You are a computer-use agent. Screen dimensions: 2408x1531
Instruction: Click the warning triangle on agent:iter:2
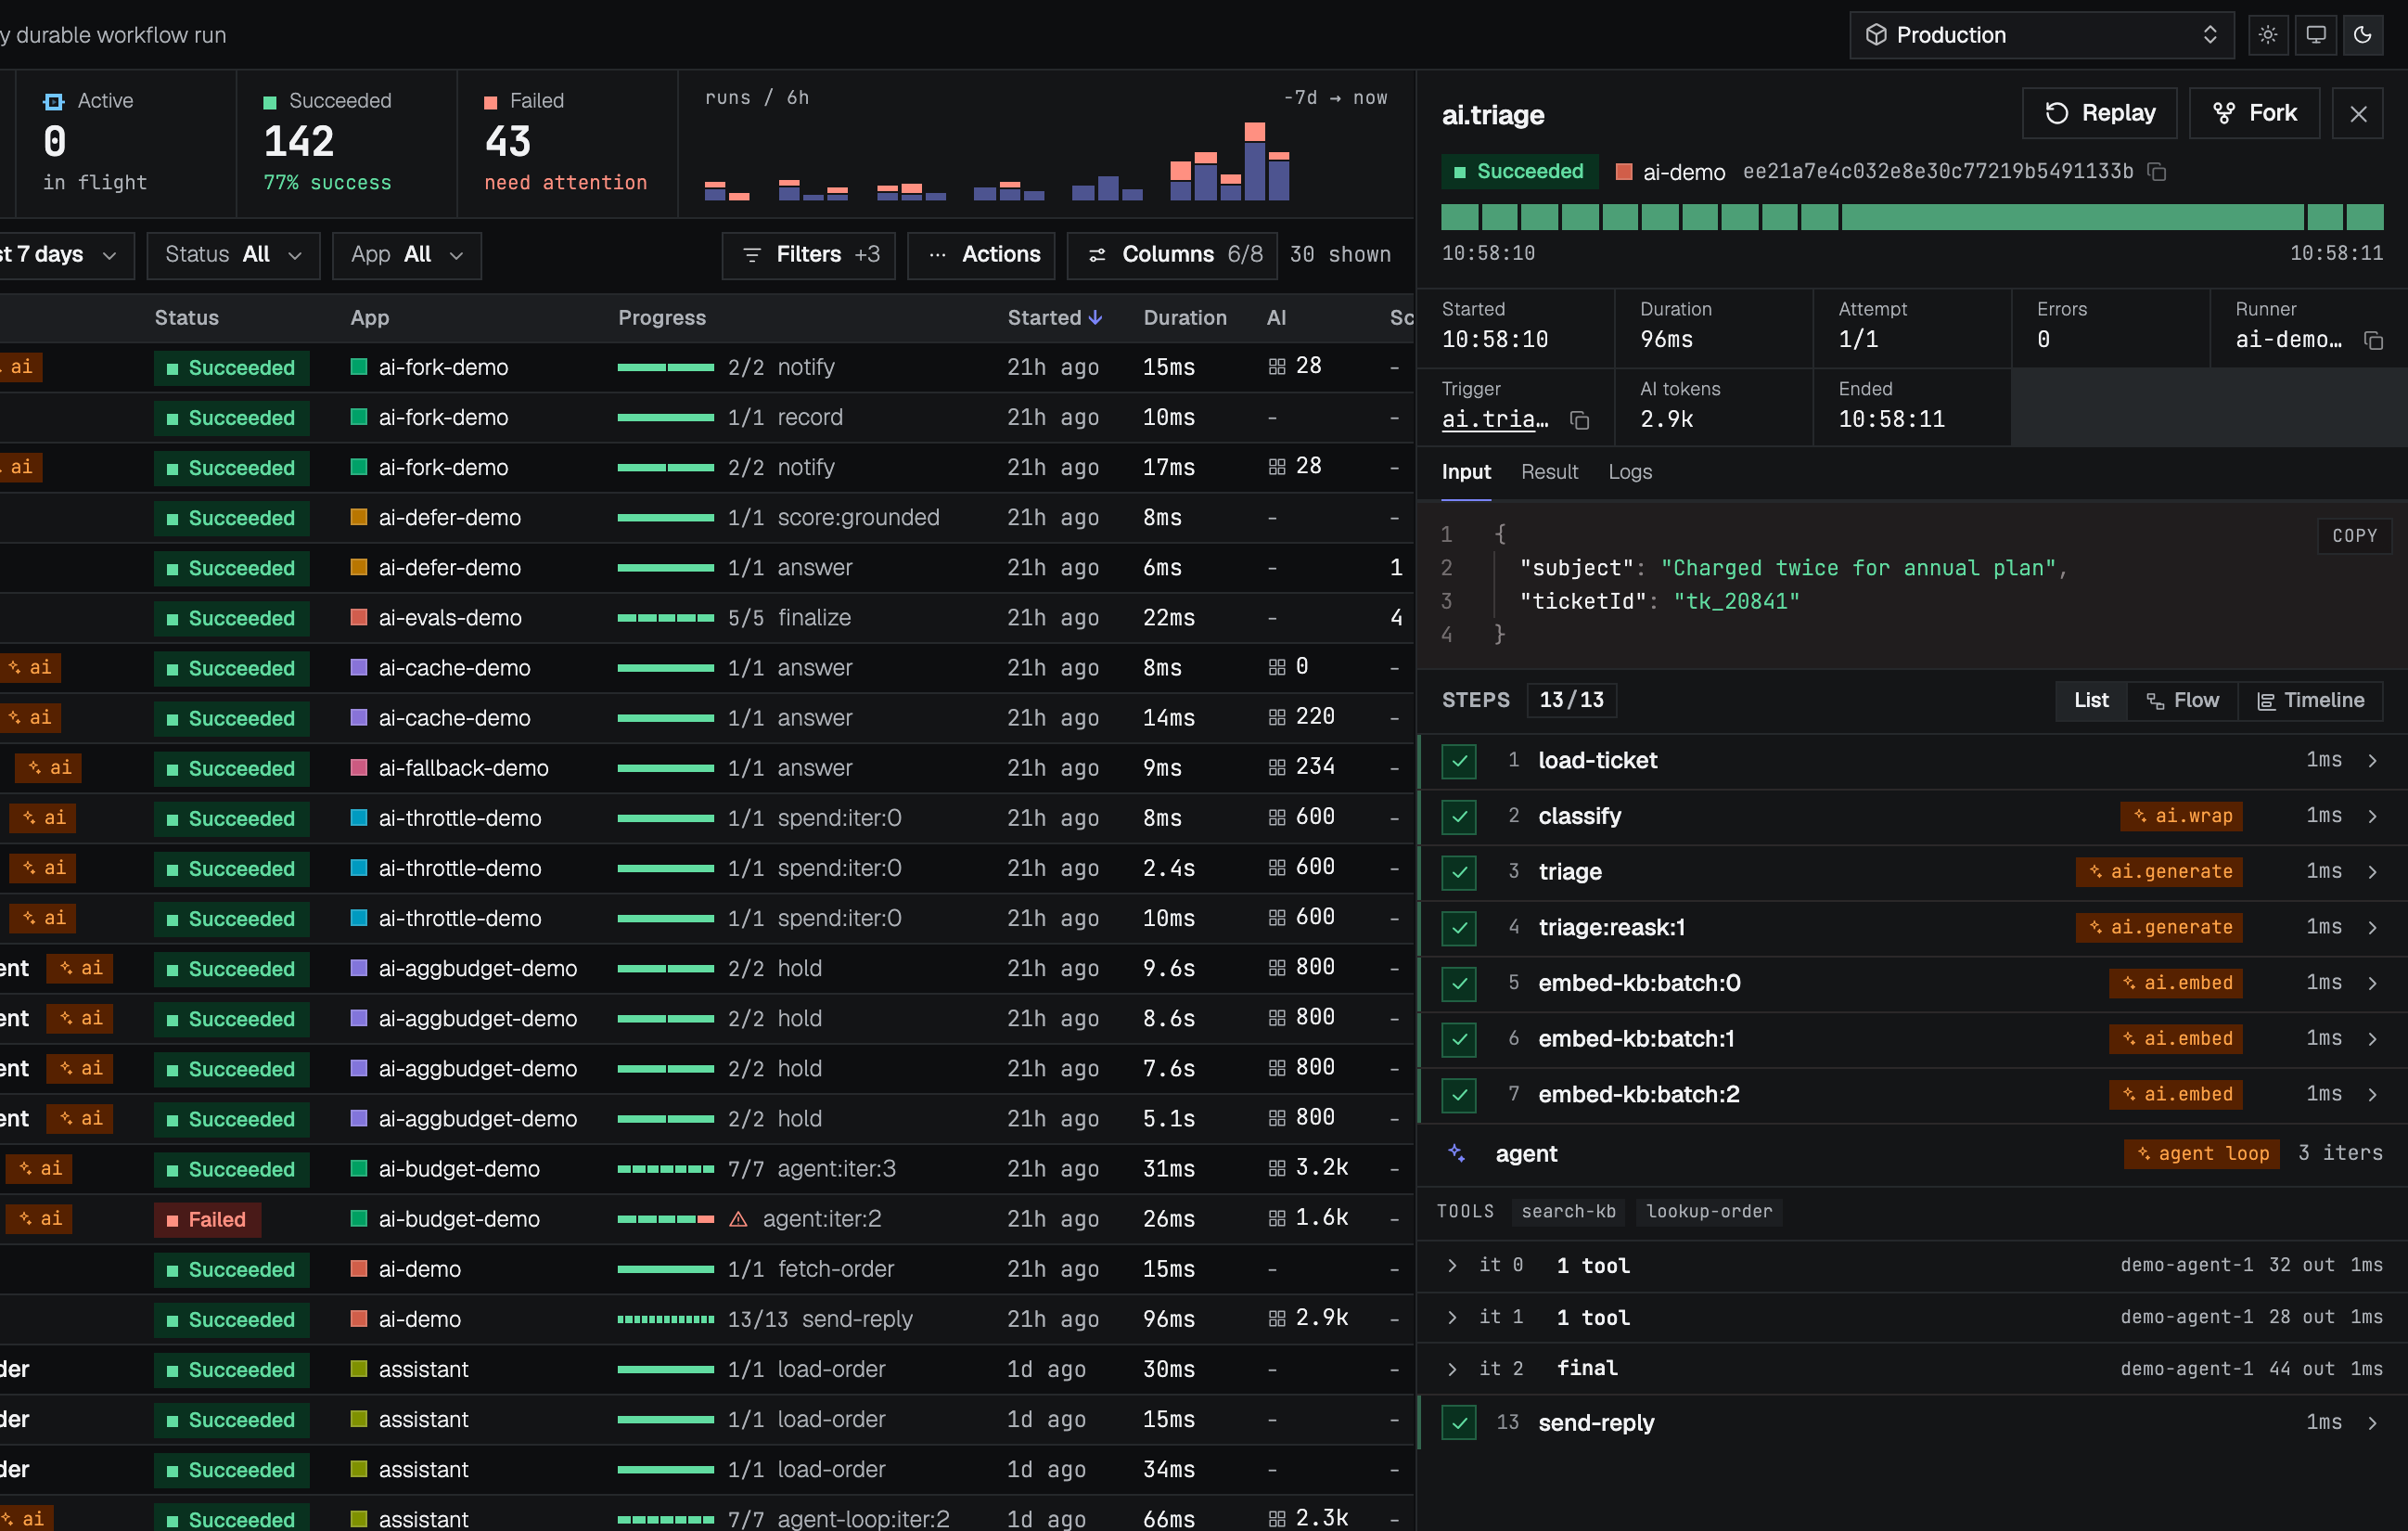(x=738, y=1220)
